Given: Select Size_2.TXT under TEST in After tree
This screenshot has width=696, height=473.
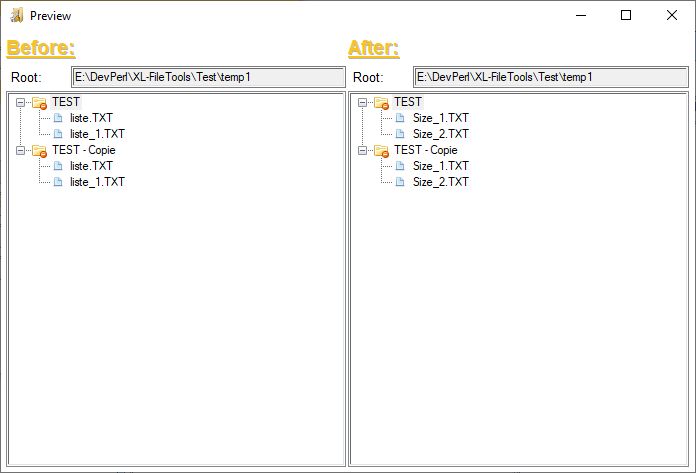Looking at the screenshot, I should (x=440, y=134).
